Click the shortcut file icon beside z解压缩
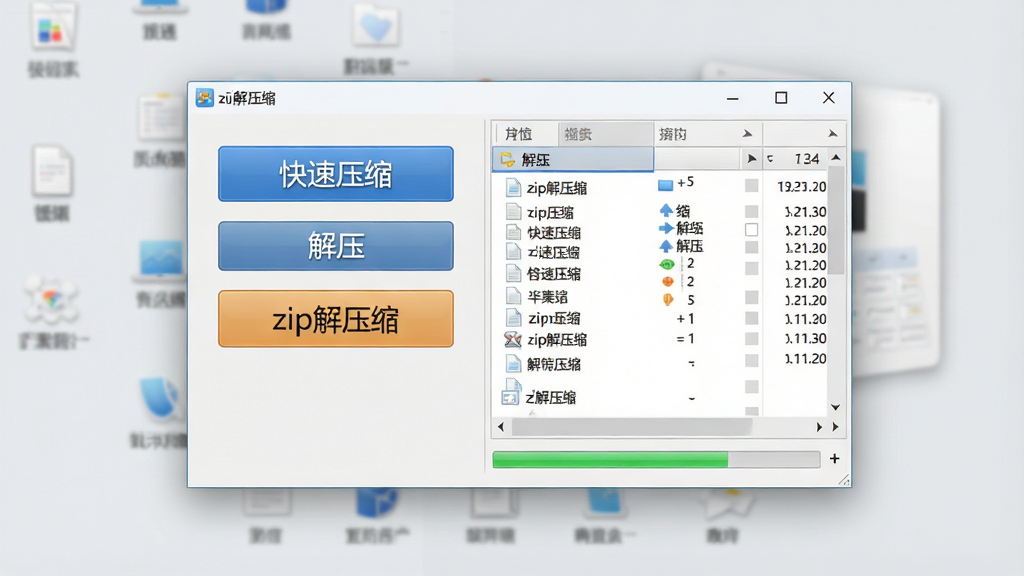The width and height of the screenshot is (1024, 576). pyautogui.click(x=511, y=393)
